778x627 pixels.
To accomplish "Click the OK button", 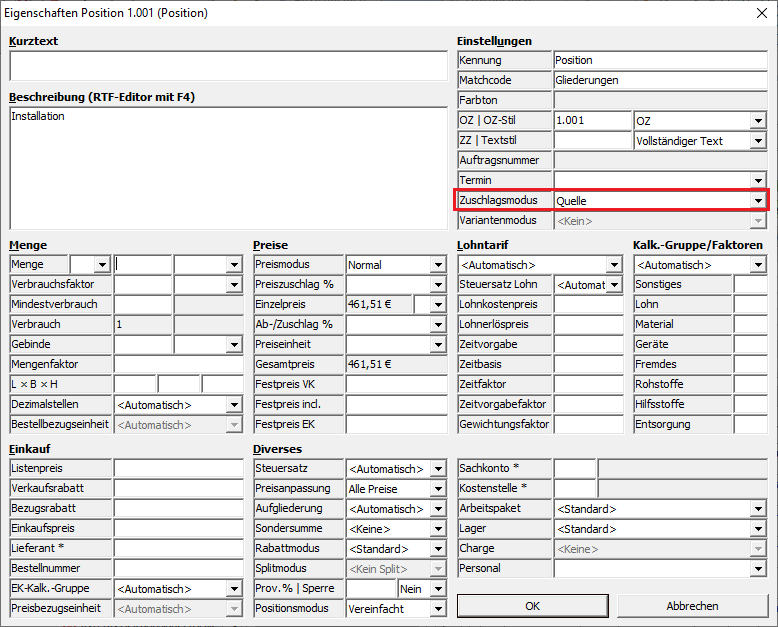I will [532, 606].
